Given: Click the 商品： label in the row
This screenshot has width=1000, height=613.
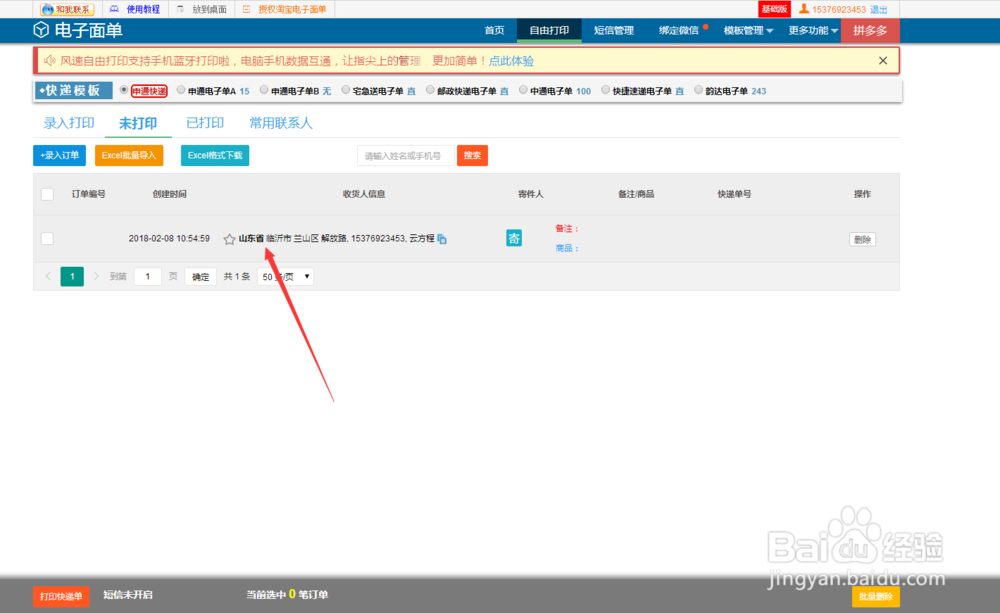Looking at the screenshot, I should pyautogui.click(x=566, y=248).
